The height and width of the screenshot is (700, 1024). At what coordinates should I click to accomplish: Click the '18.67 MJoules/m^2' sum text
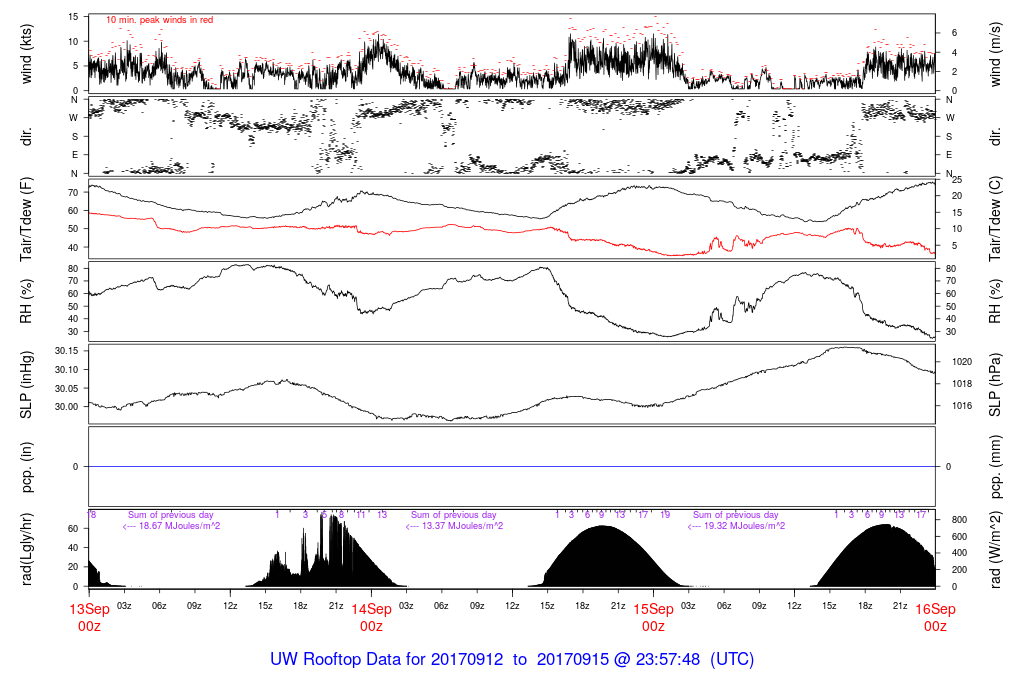pyautogui.click(x=179, y=526)
